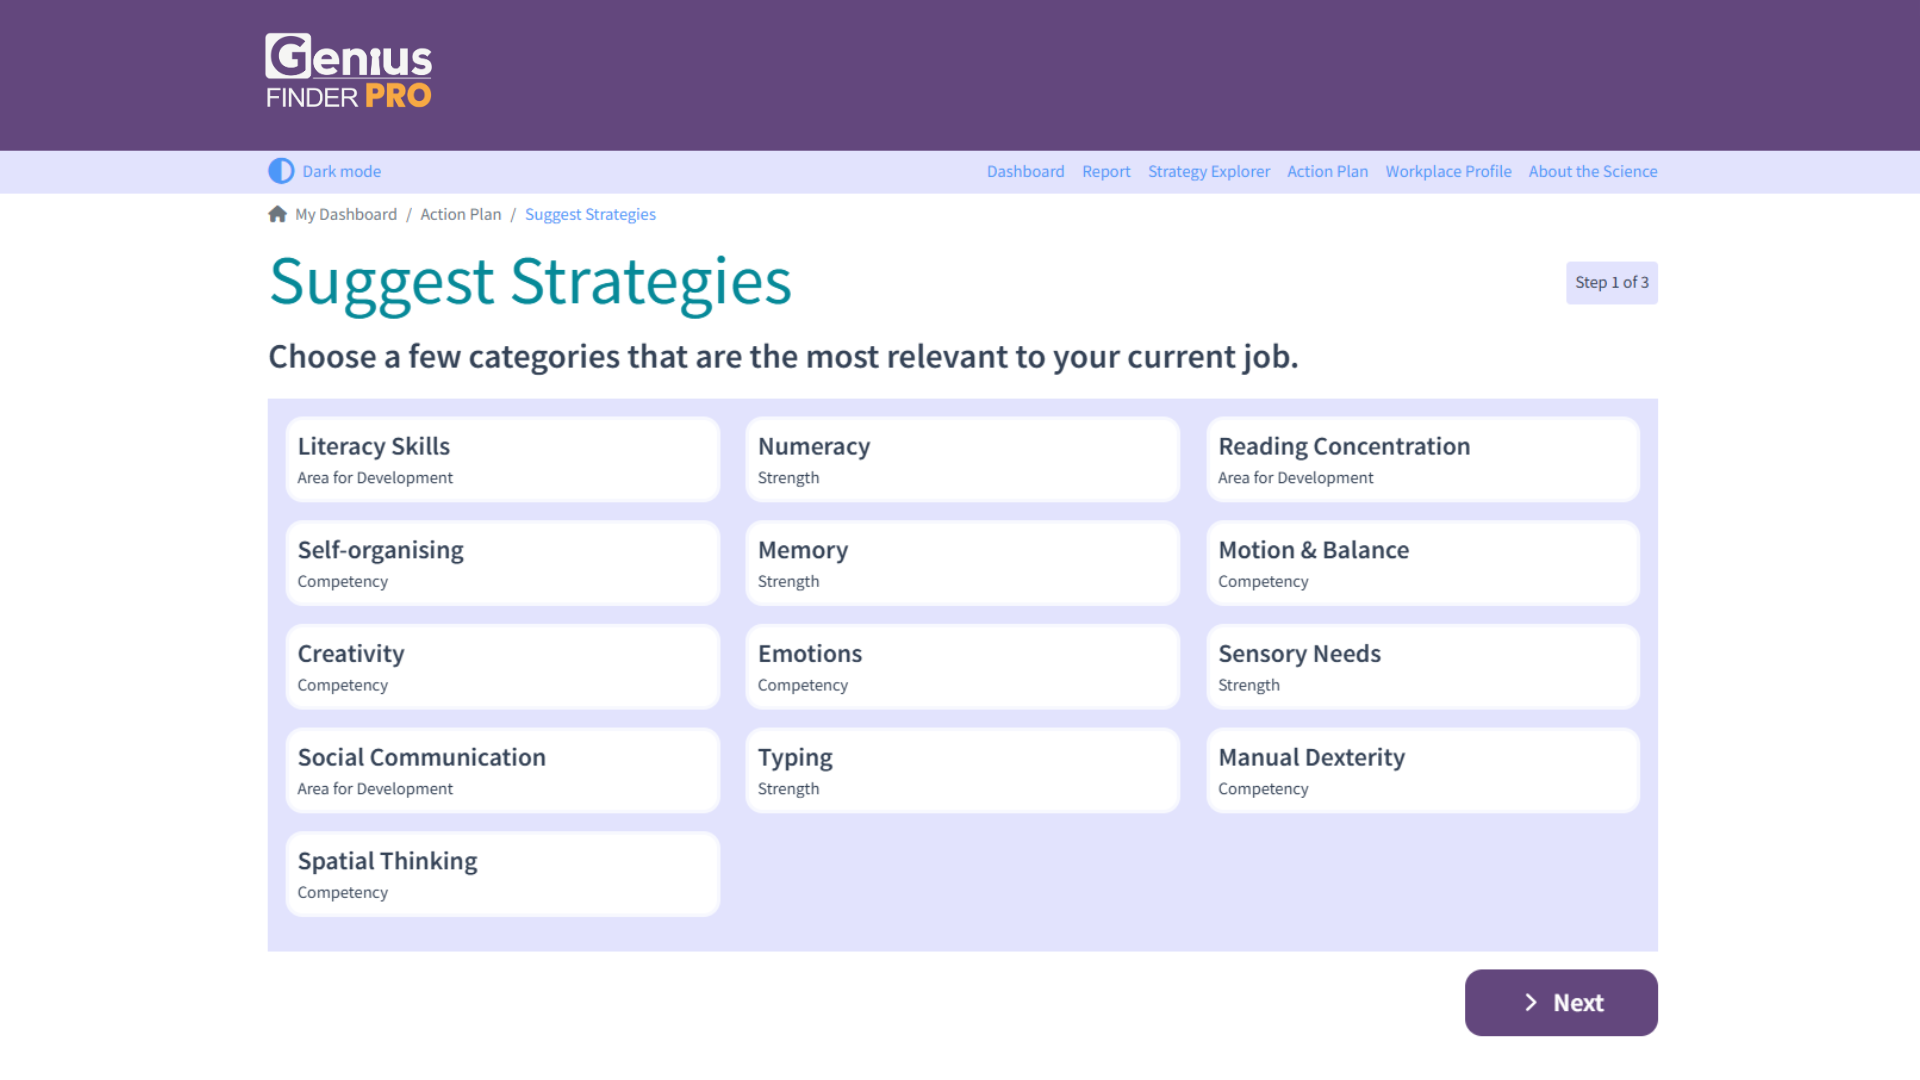
Task: Select the Emotions competency card
Action: tap(962, 667)
